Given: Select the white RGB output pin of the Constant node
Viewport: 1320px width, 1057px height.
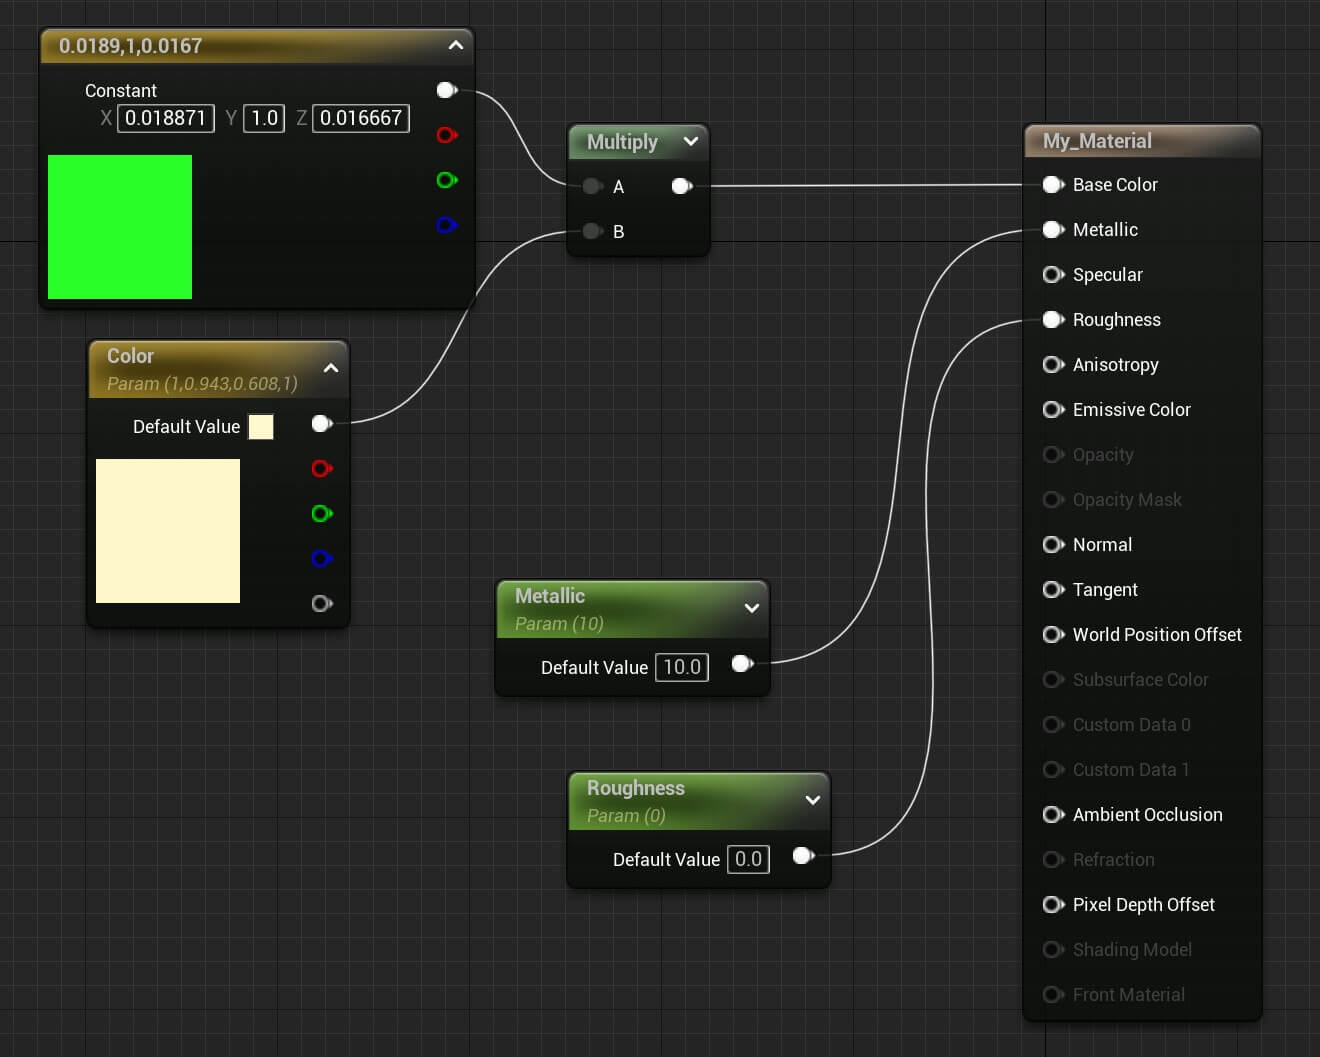Looking at the screenshot, I should tap(446, 90).
